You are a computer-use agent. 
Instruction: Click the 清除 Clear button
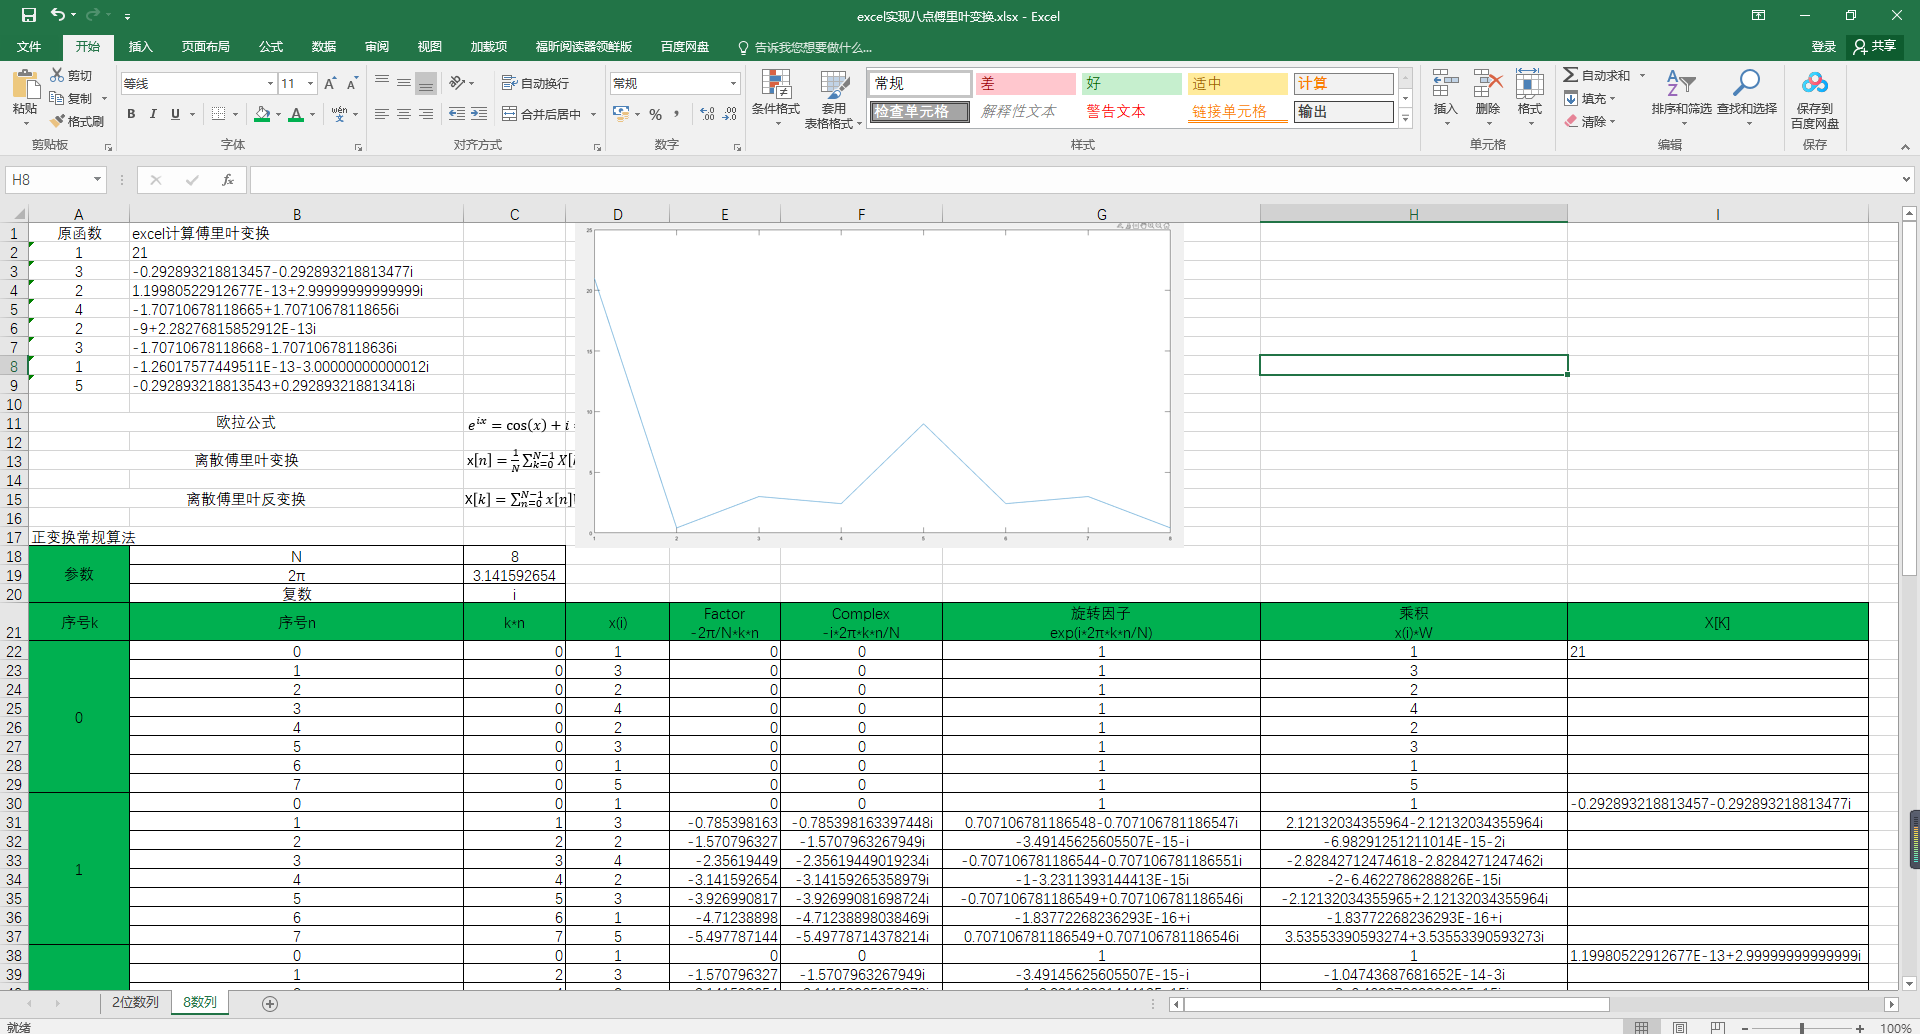[1590, 121]
